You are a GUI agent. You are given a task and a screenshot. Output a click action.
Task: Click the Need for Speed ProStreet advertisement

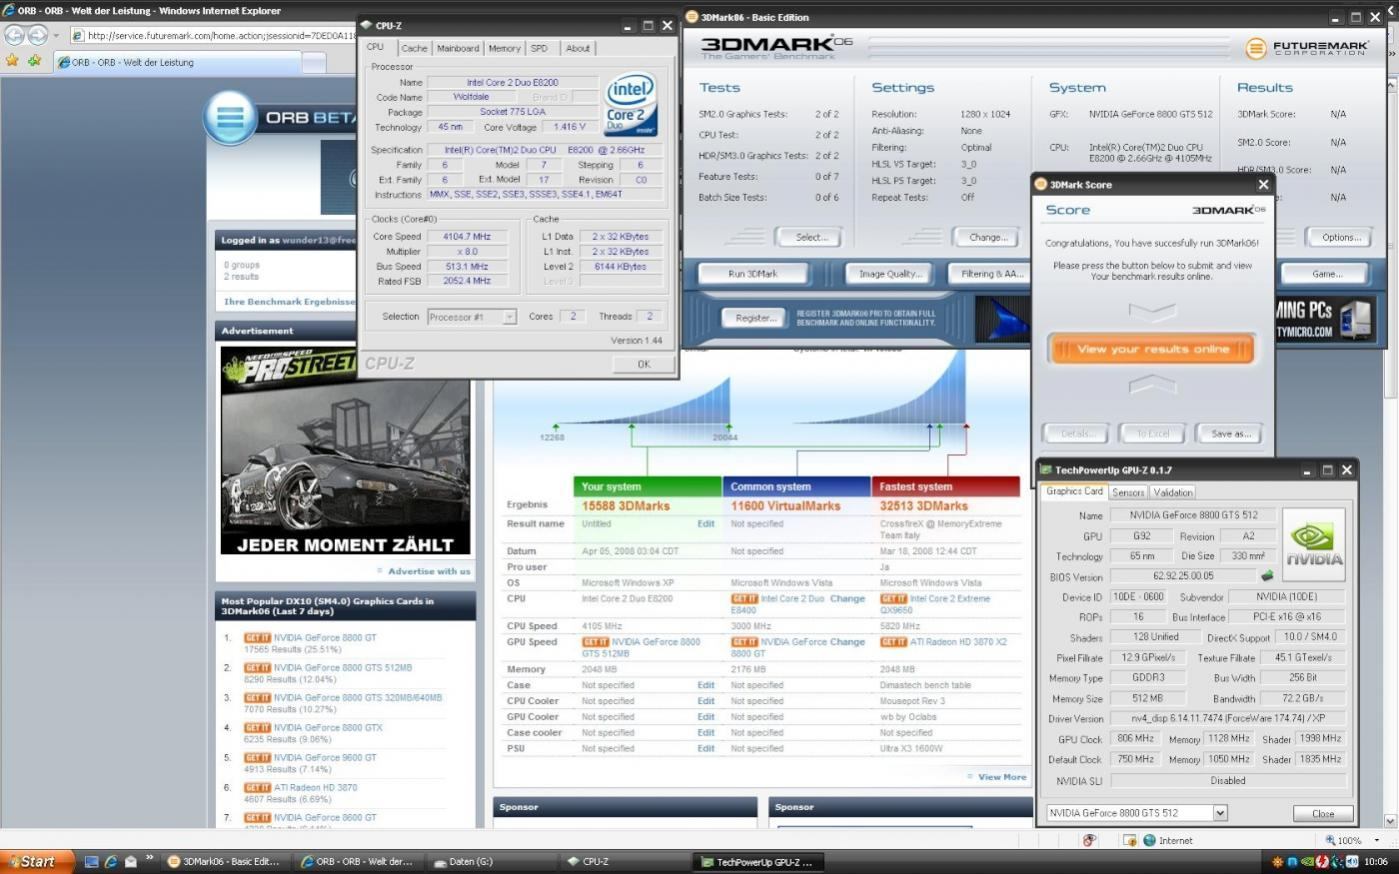tap(345, 450)
